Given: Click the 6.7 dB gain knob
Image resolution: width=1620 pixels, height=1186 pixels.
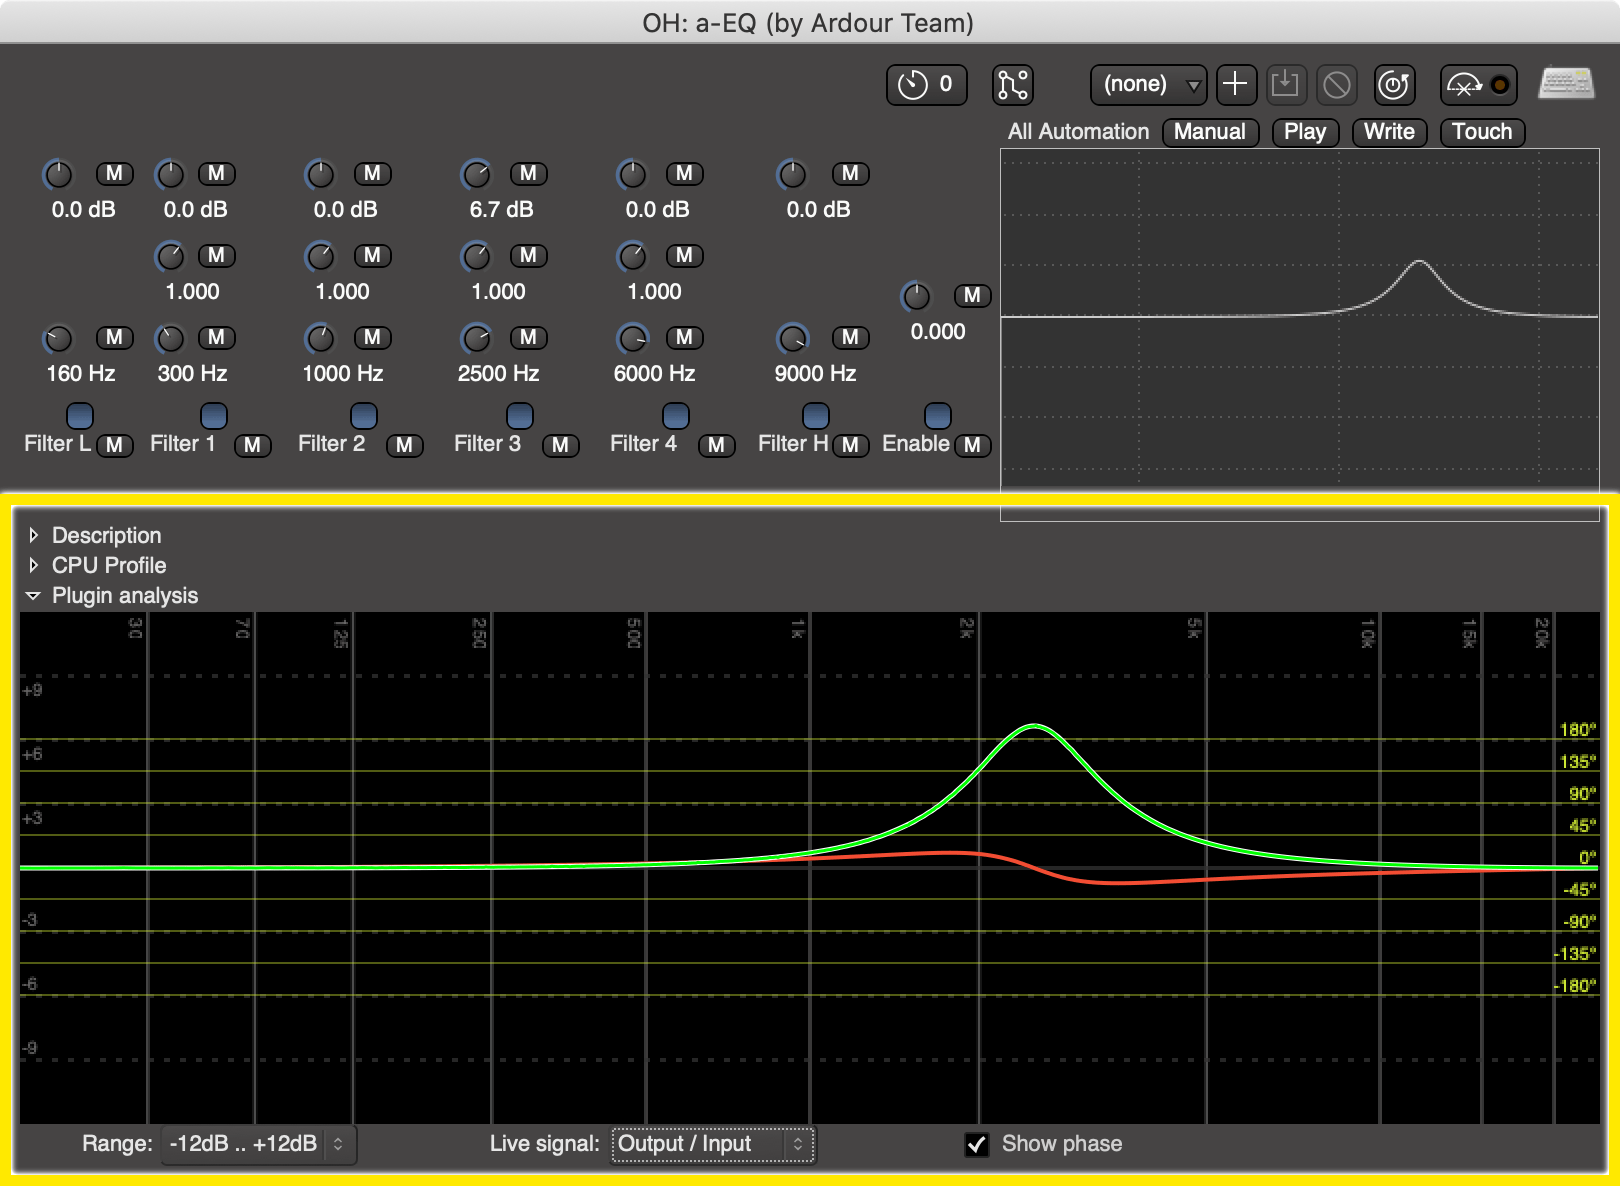Looking at the screenshot, I should 476,173.
